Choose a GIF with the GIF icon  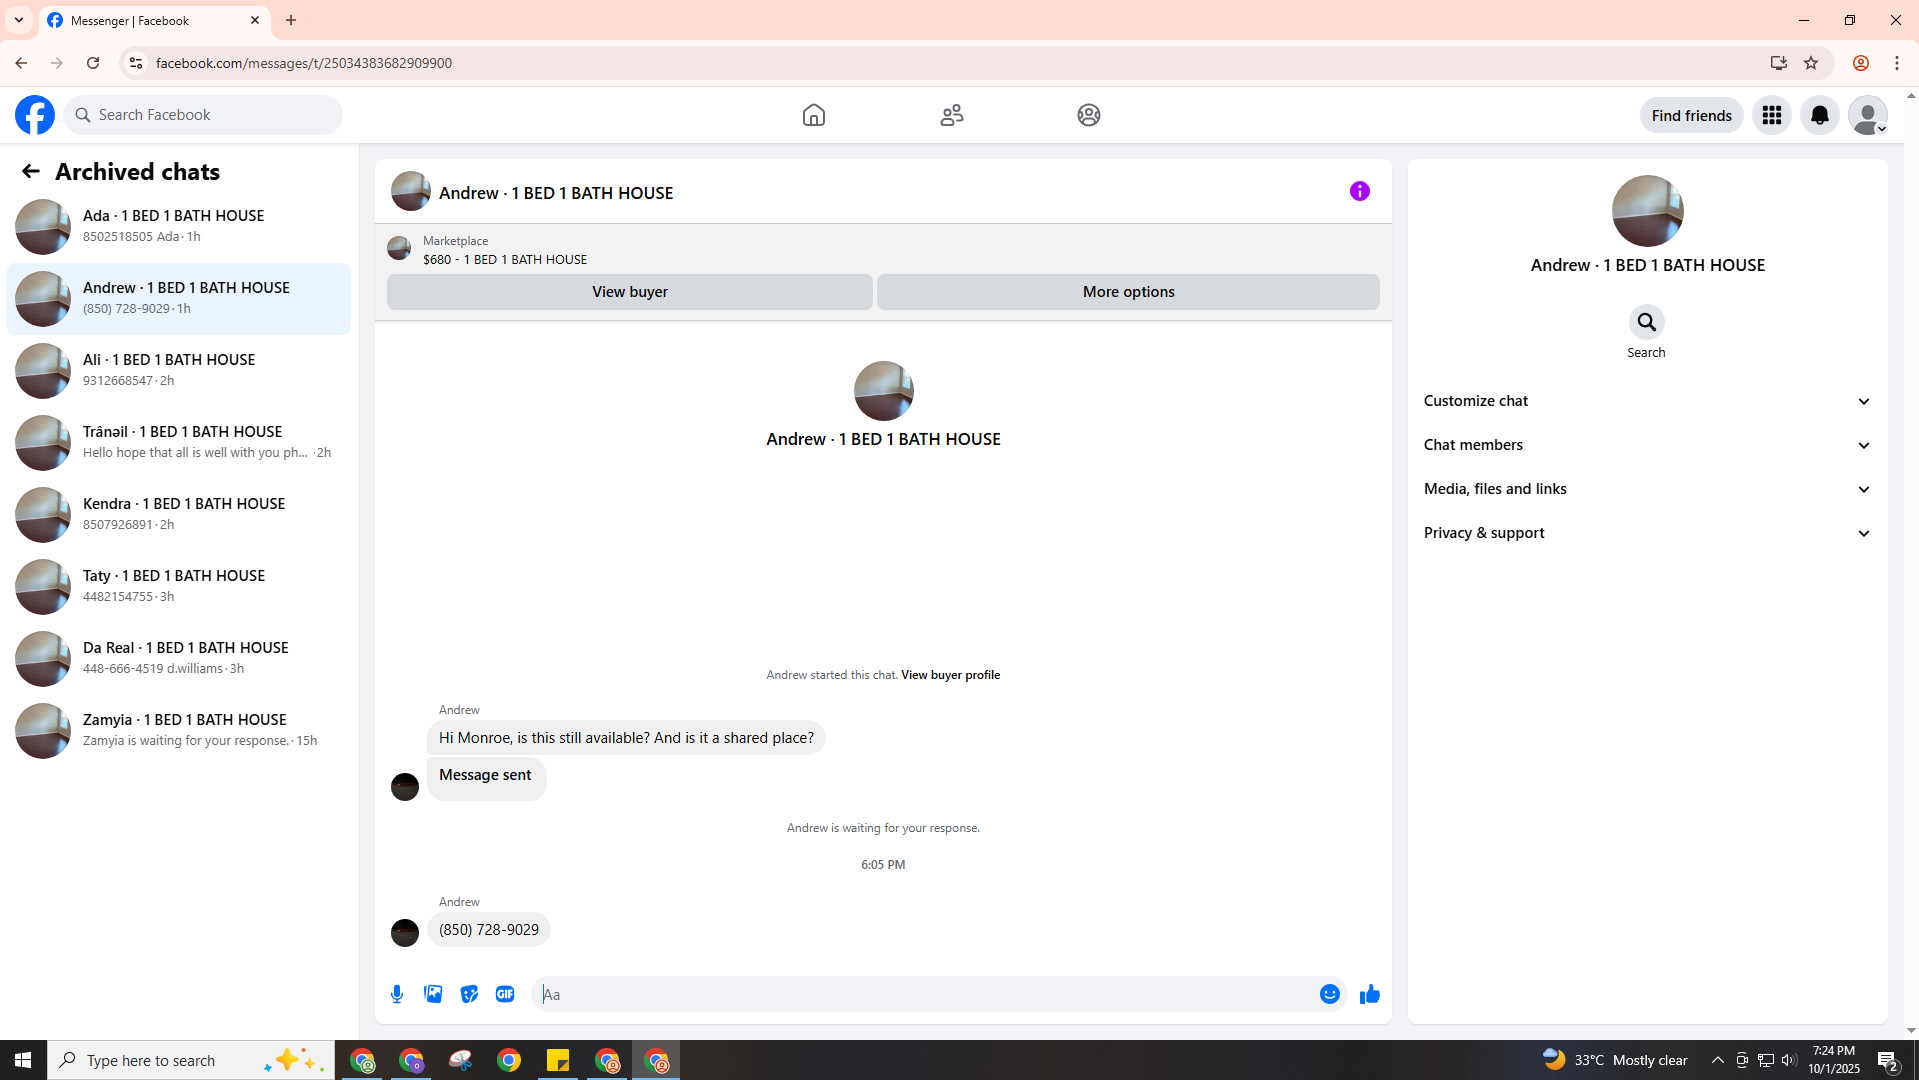click(x=505, y=994)
